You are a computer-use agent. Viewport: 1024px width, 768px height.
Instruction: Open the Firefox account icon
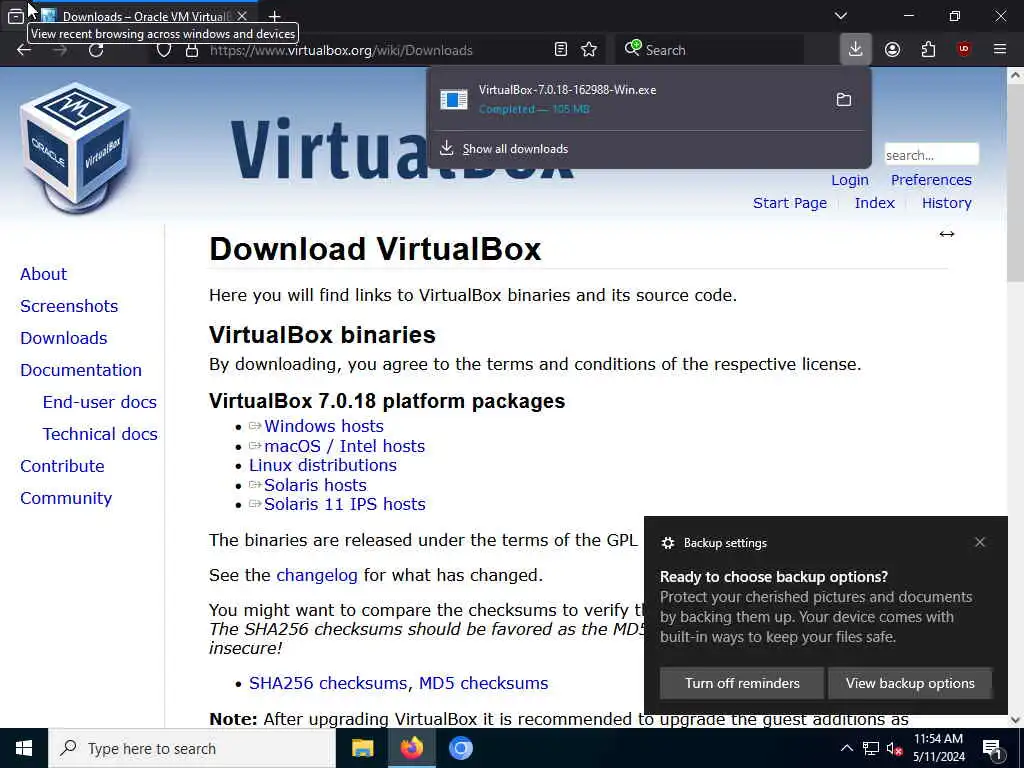point(892,50)
